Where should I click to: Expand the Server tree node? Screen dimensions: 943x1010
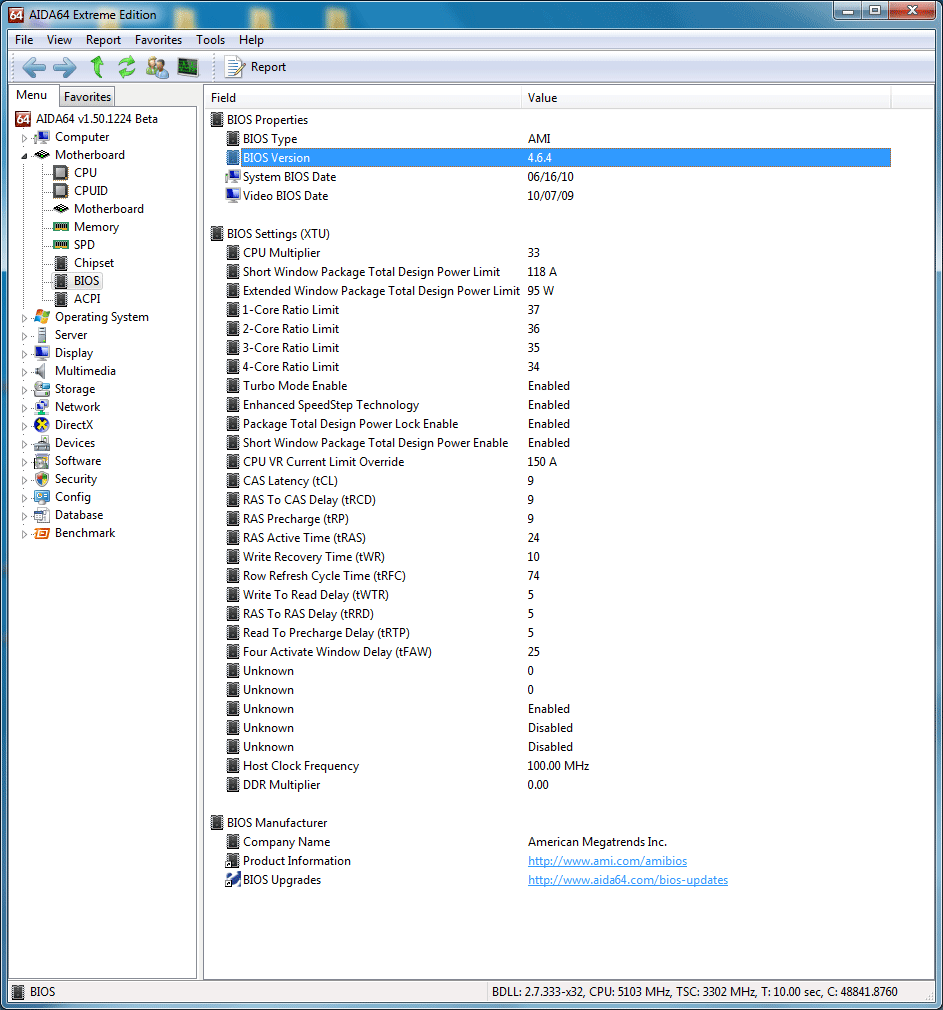[x=24, y=336]
